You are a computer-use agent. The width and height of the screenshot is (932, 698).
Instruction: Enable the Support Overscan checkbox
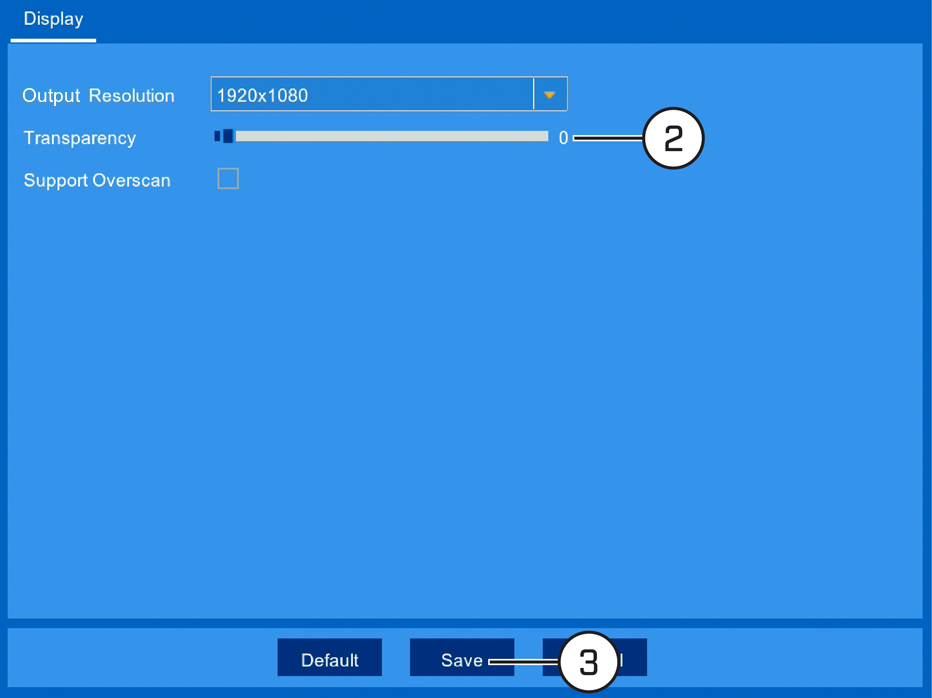[x=228, y=178]
